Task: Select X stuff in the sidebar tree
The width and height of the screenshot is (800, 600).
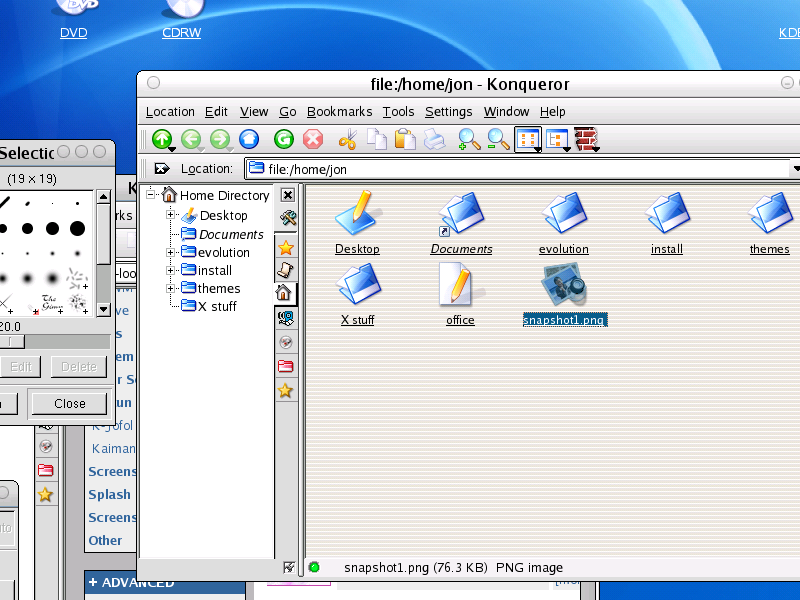Action: pyautogui.click(x=217, y=306)
